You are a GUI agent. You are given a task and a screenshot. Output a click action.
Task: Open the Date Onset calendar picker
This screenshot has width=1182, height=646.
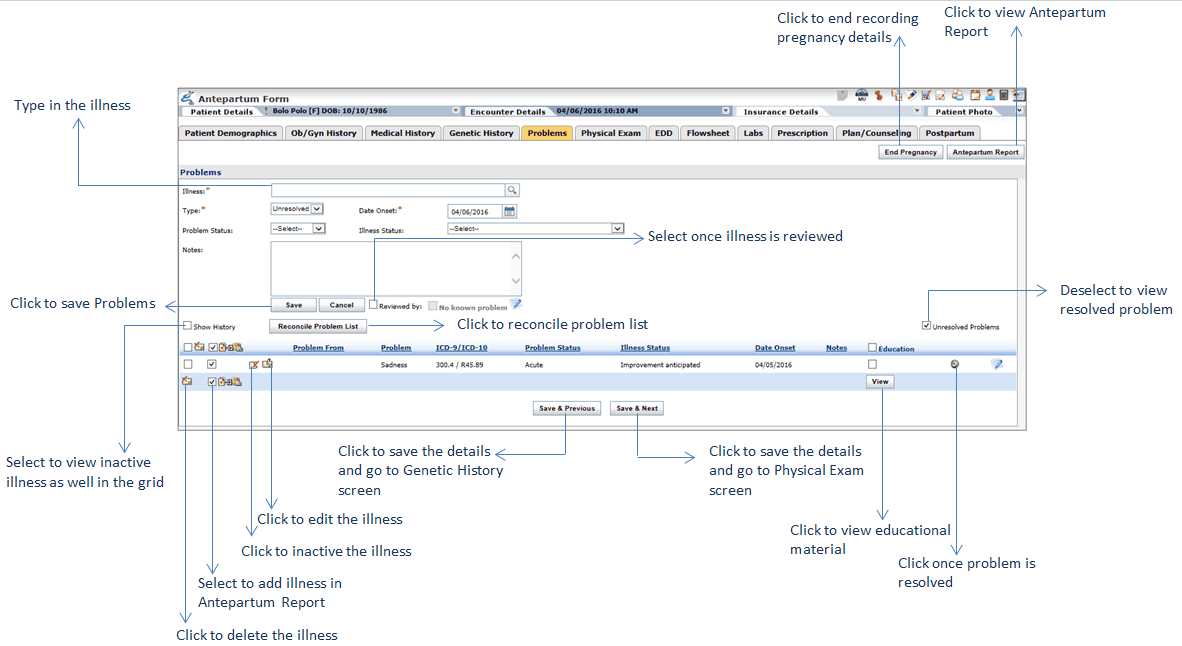(x=509, y=211)
